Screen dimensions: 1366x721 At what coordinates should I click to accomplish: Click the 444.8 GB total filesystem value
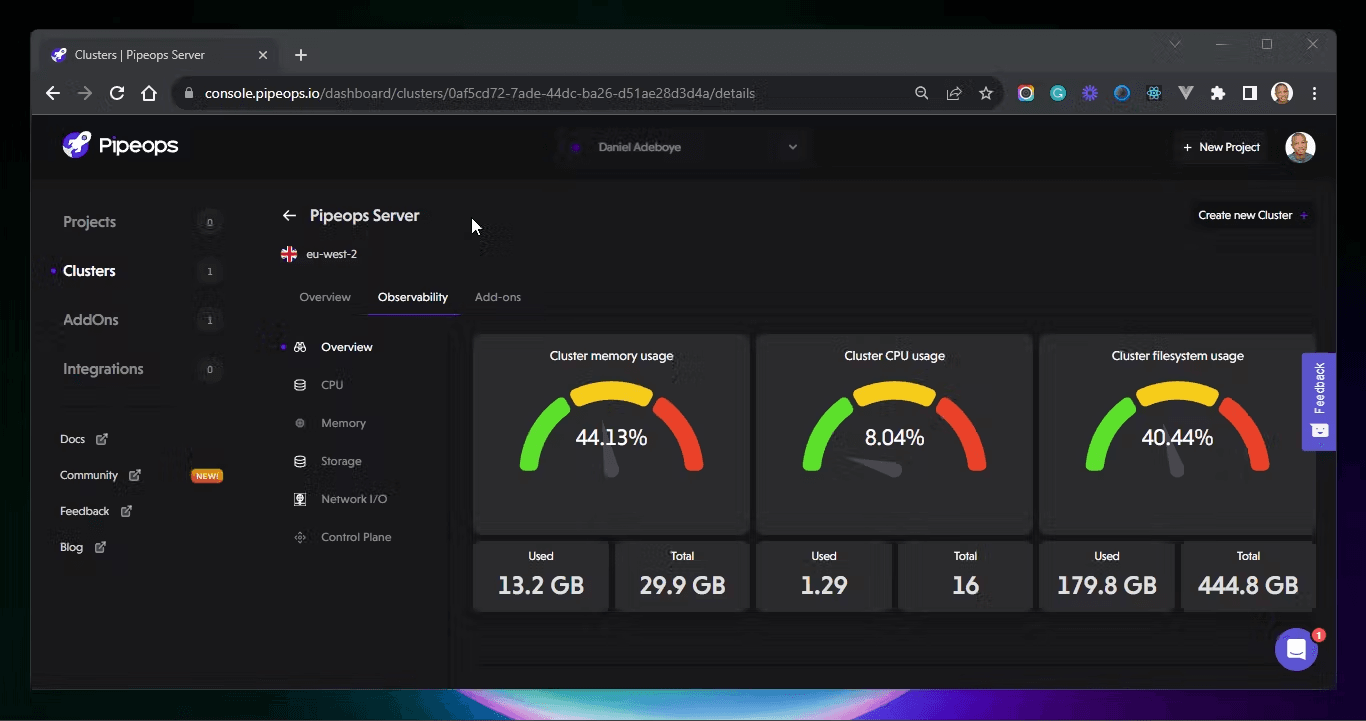tap(1248, 586)
